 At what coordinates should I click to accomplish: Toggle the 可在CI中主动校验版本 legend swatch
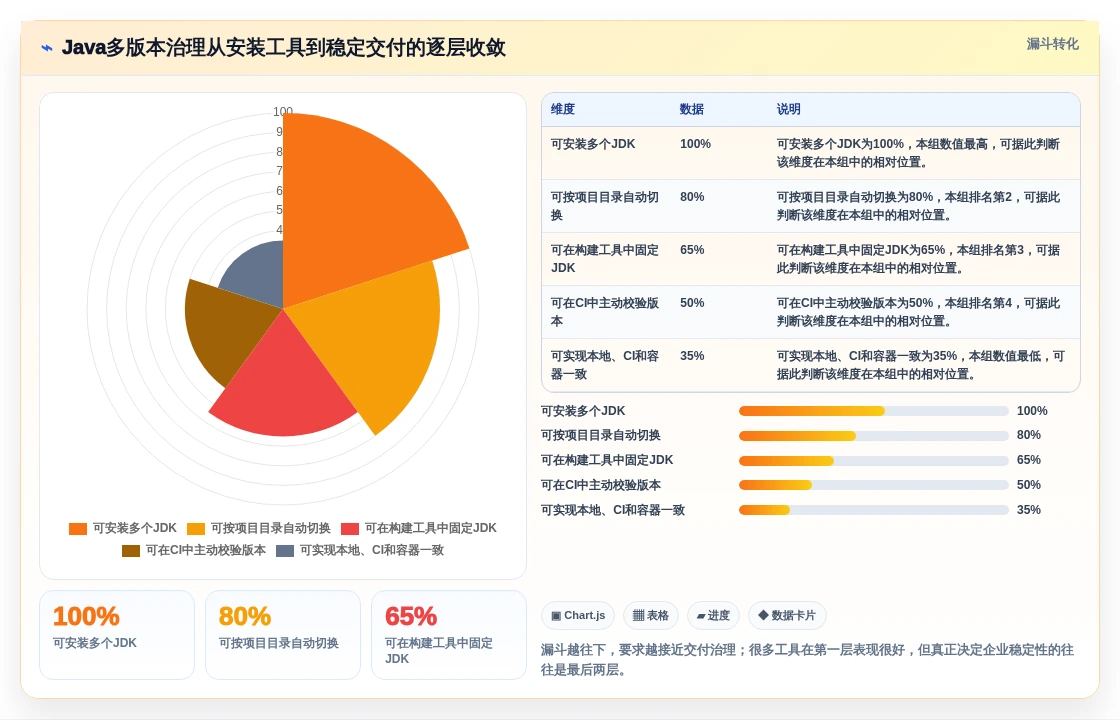tap(131, 551)
